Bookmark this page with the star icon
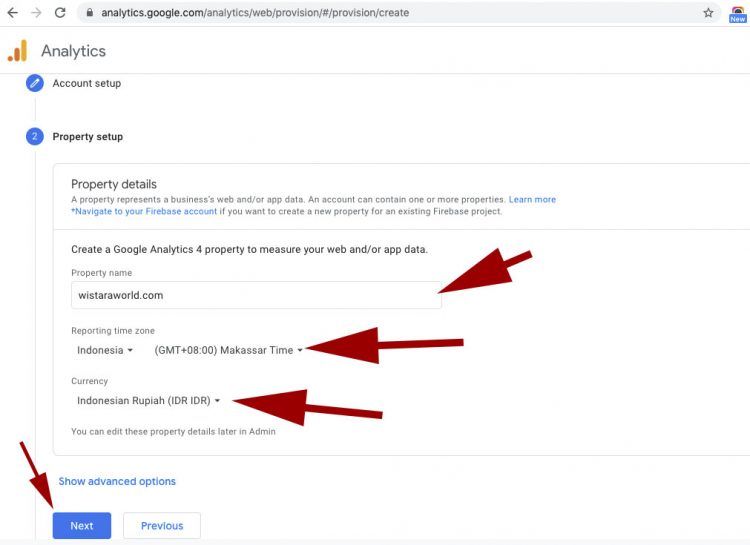The height and width of the screenshot is (545, 750). [708, 13]
